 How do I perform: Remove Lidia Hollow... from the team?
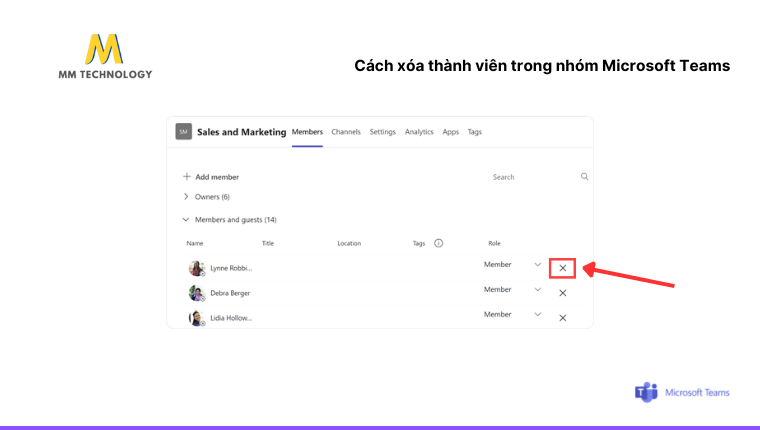562,318
